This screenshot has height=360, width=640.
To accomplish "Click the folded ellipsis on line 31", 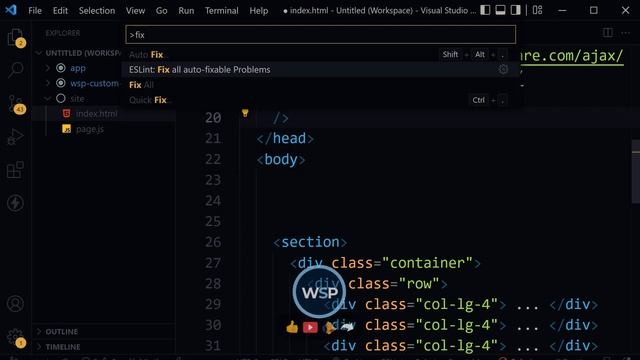I will [527, 346].
